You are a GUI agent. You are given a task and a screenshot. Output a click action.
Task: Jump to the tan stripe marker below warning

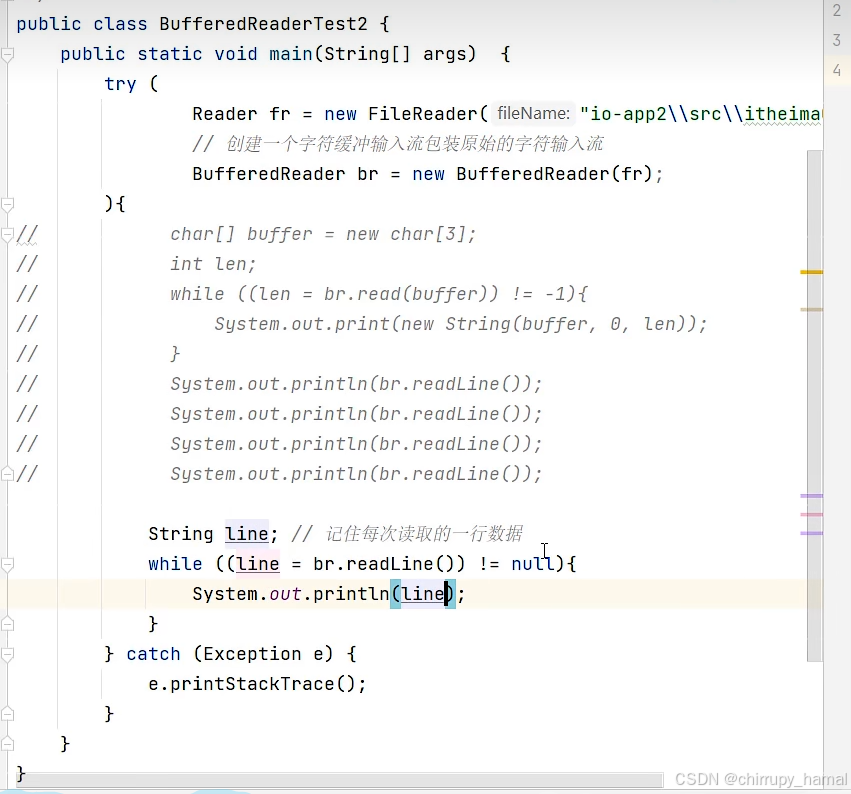tap(811, 309)
